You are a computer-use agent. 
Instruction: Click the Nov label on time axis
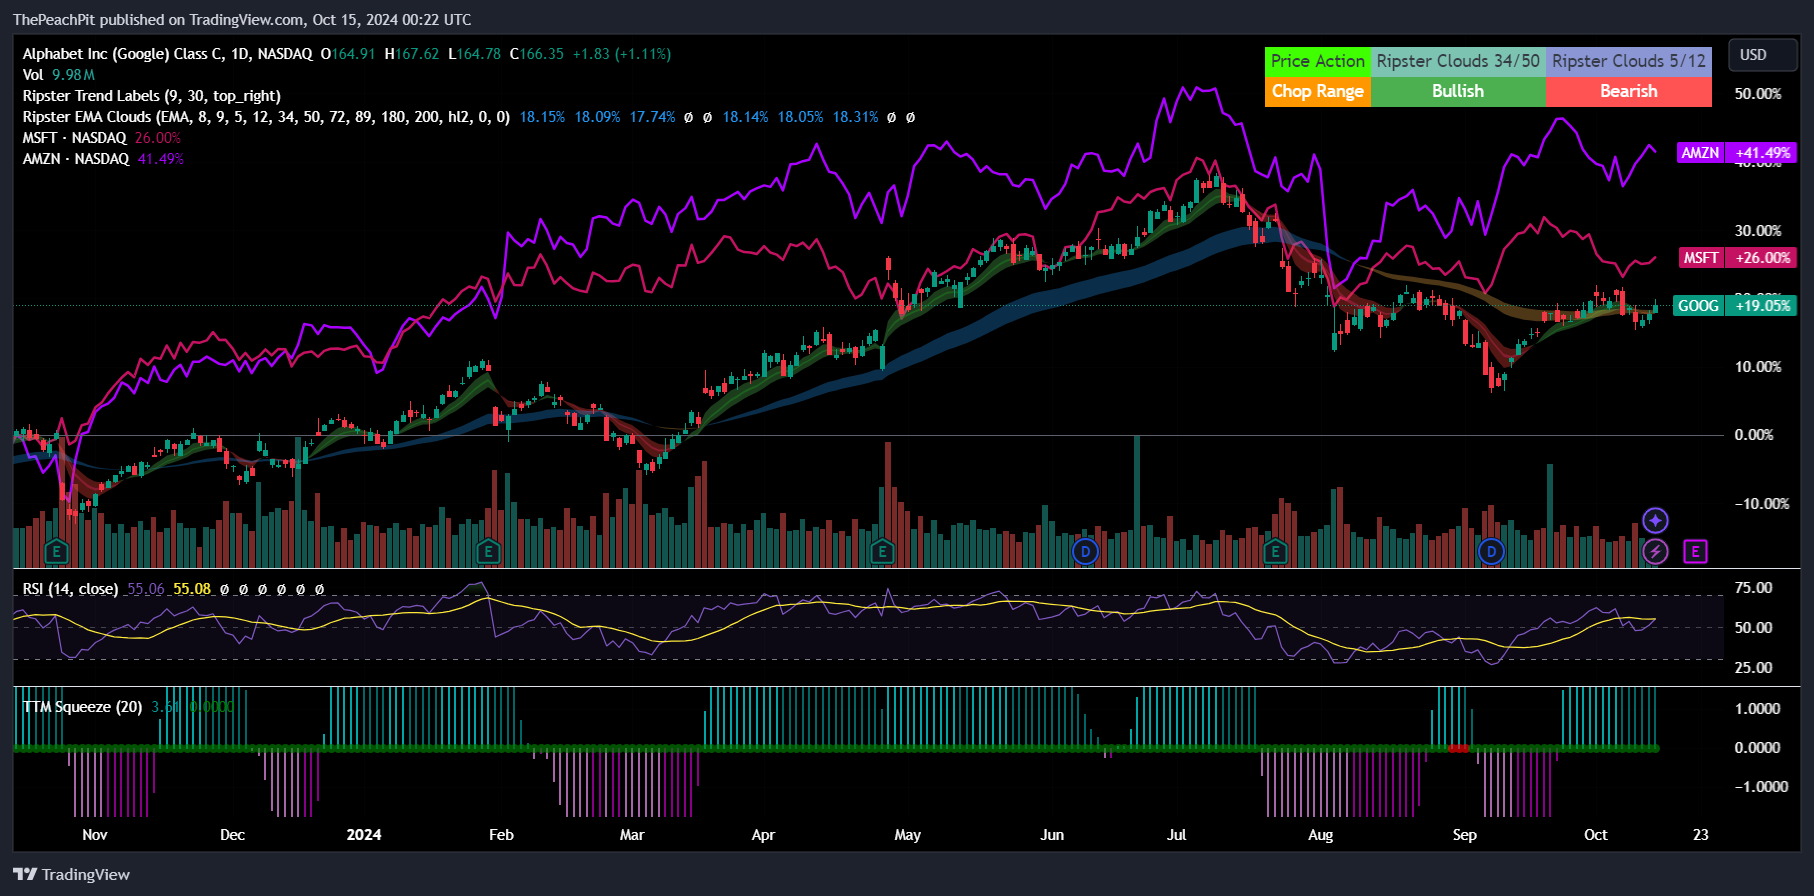coord(95,835)
